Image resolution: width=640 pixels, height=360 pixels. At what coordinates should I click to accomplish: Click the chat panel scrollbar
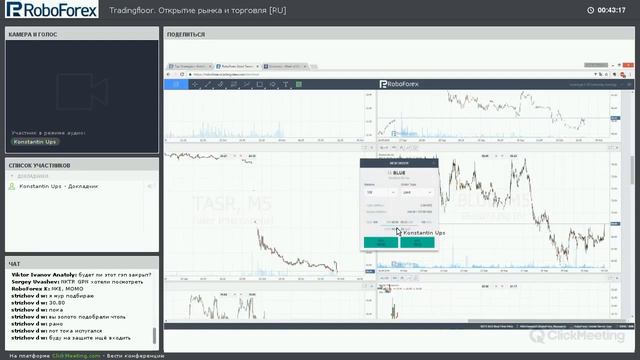154,335
